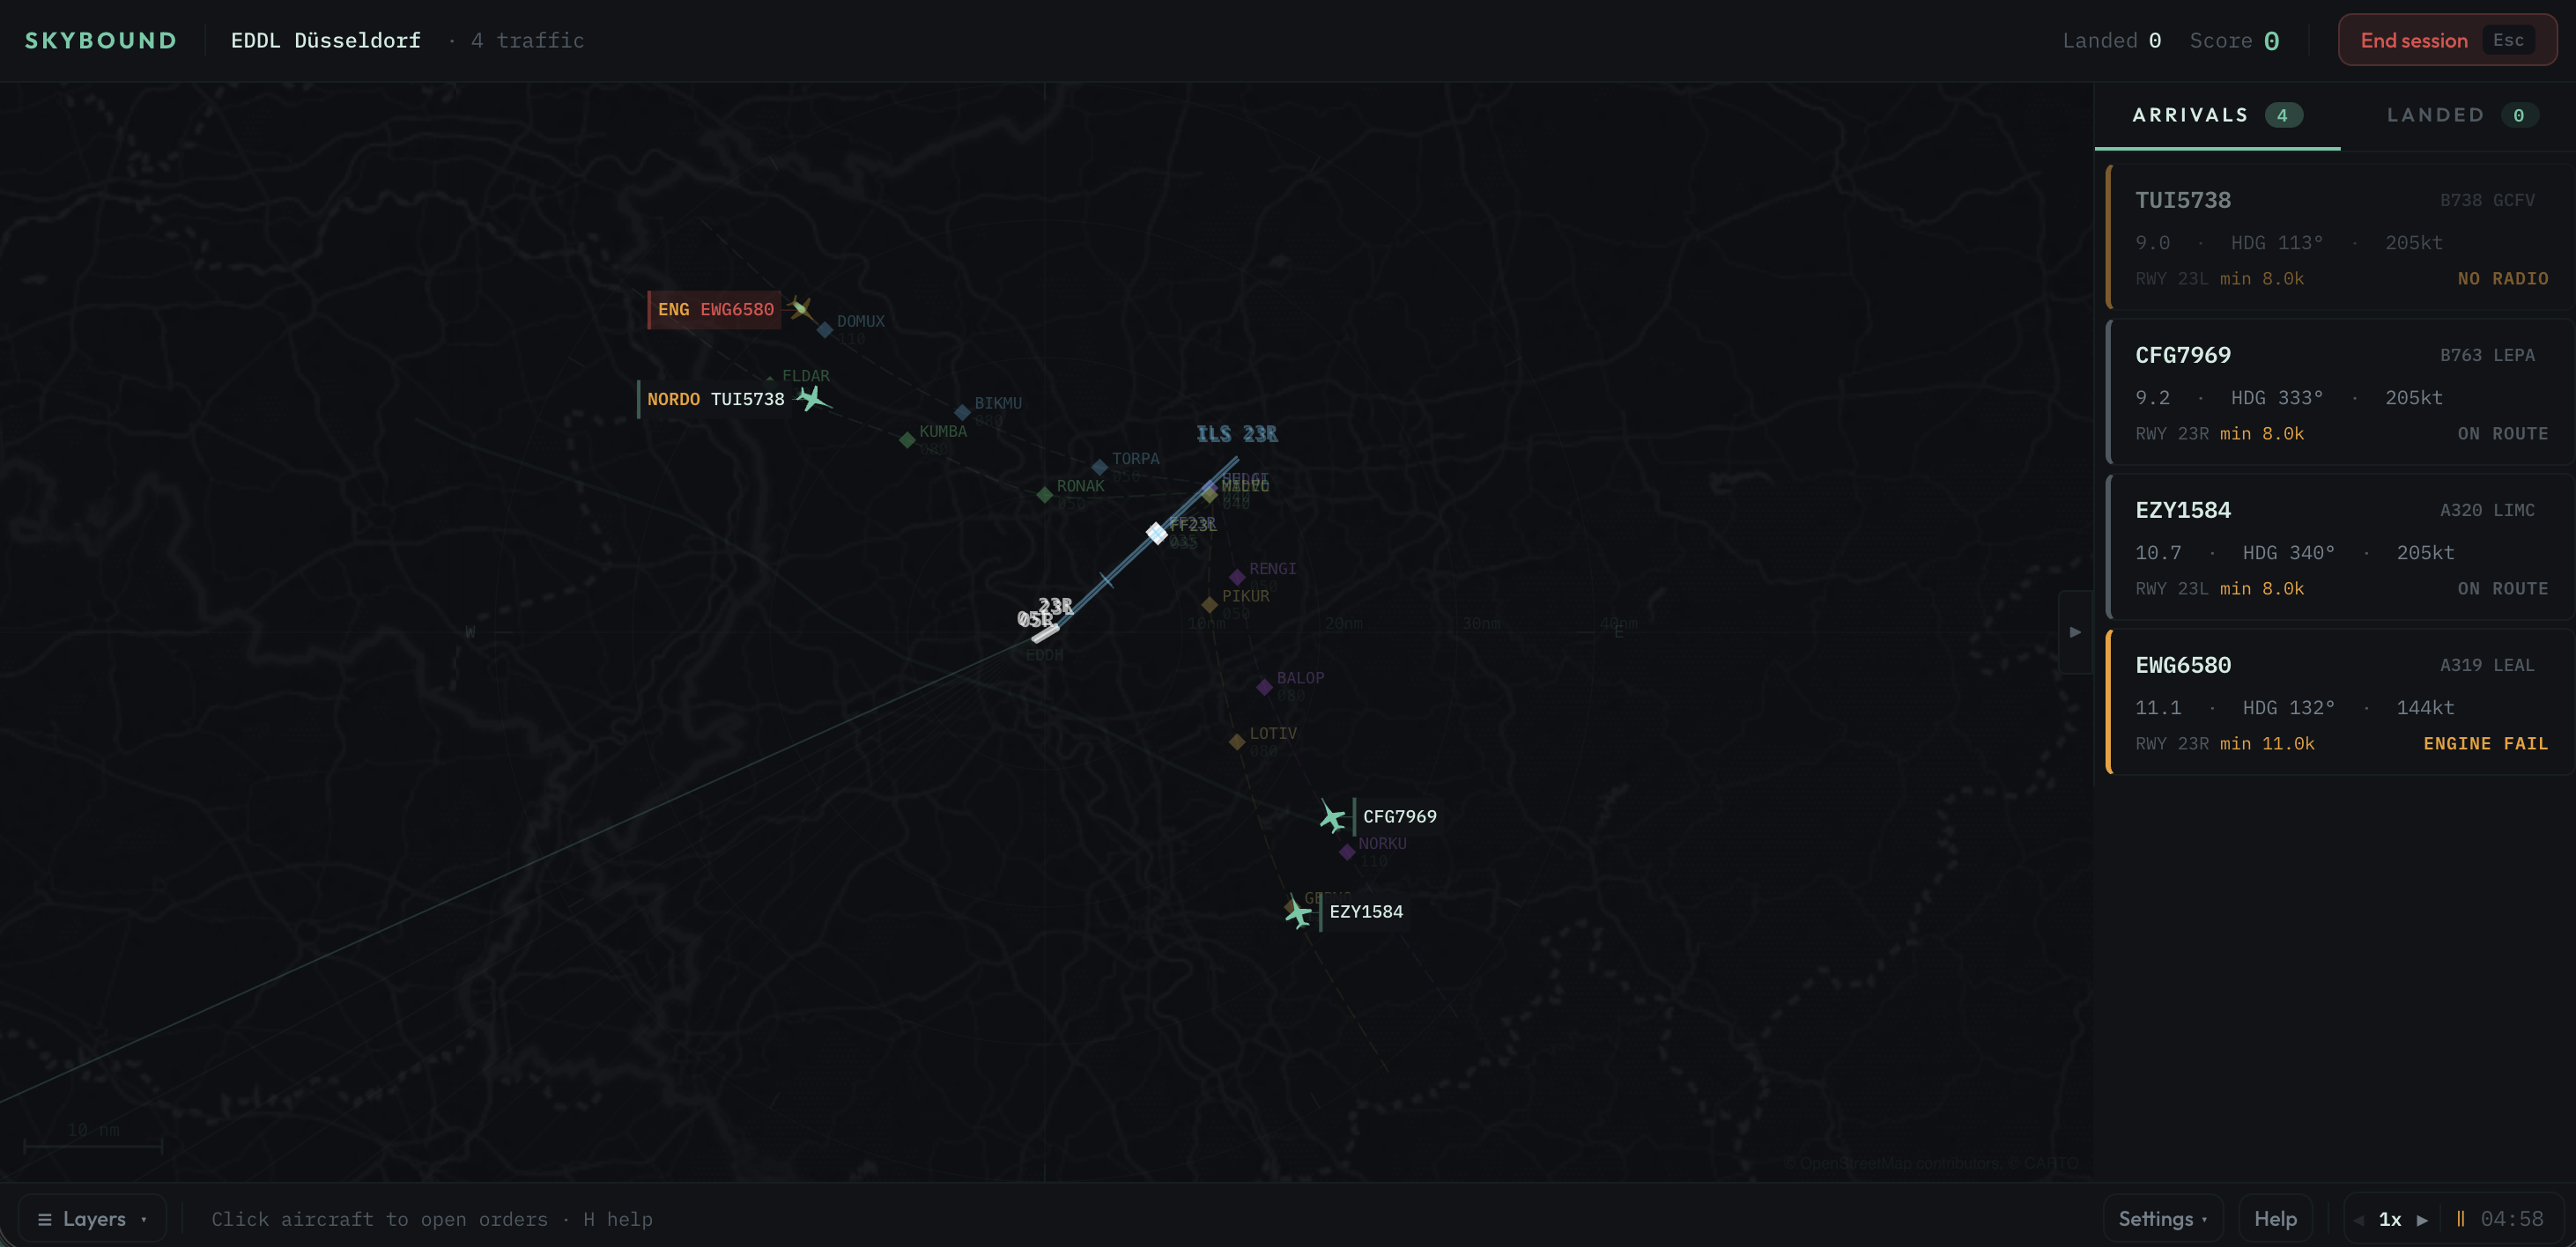Open the Layers dropdown menu

(x=92, y=1218)
